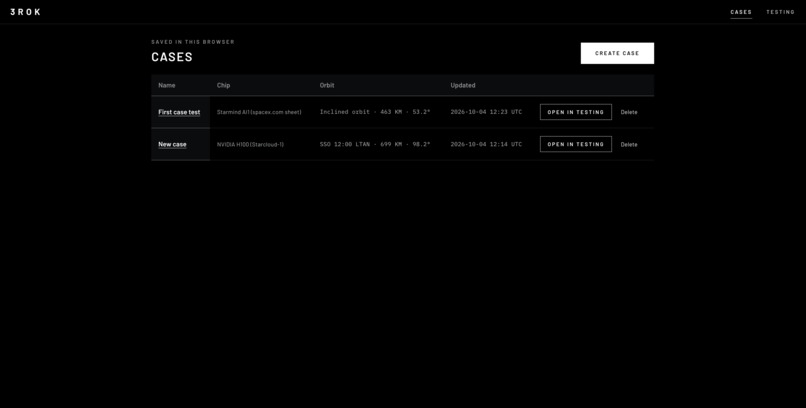Select the 2026-10-04 12:14 UTC timestamp

tap(486, 144)
